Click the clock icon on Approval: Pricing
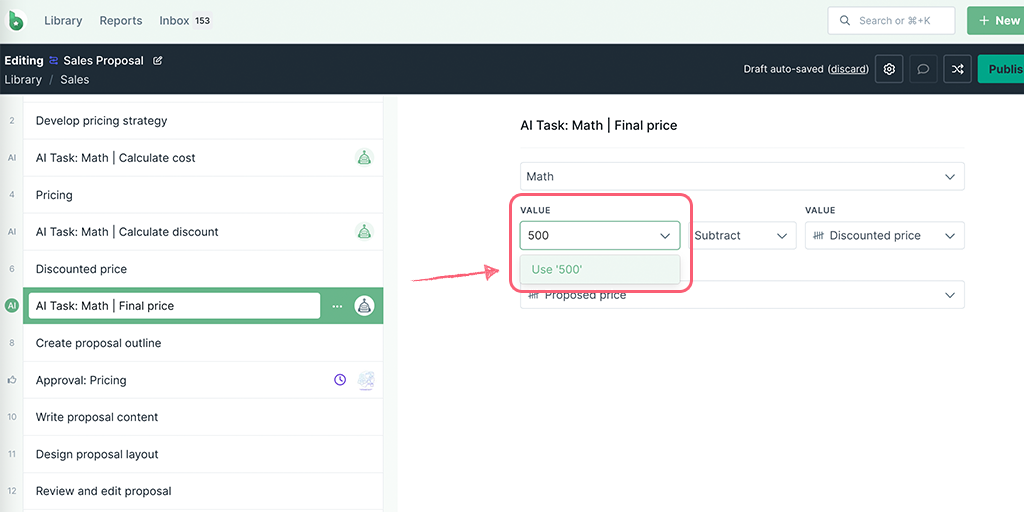1024x512 pixels. click(340, 379)
